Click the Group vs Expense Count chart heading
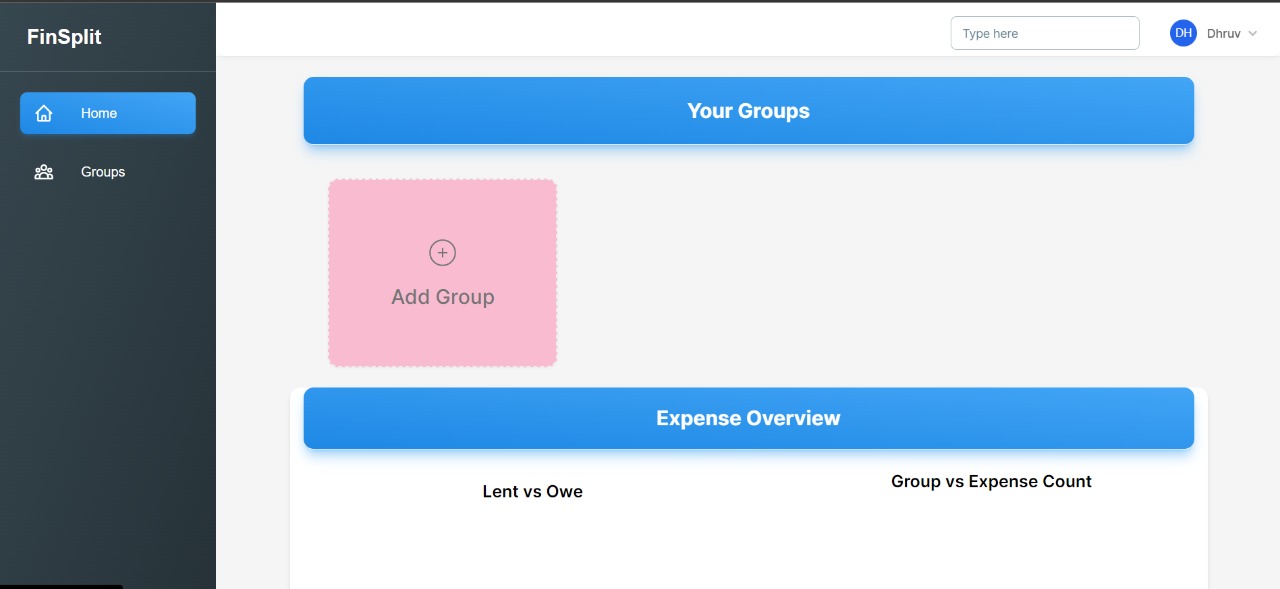Viewport: 1280px width, 589px height. click(991, 481)
